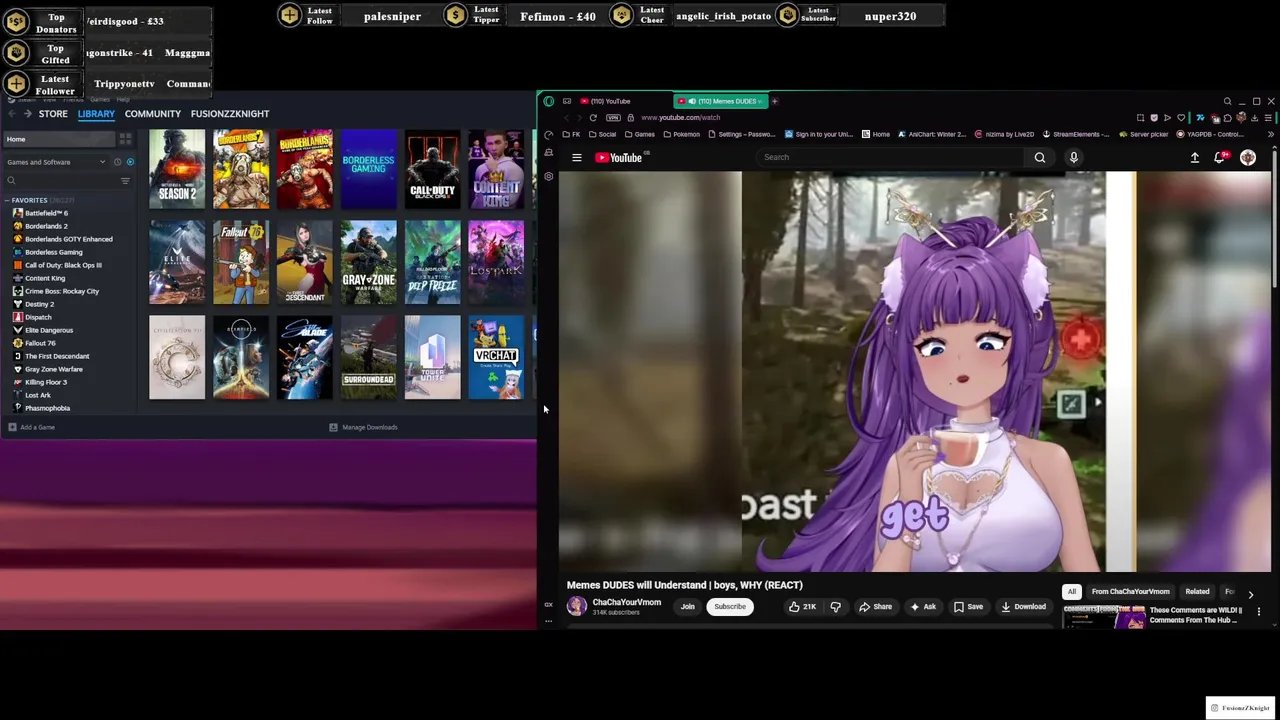Open Pokemon bookmark folder
The image size is (1280, 720).
682,134
